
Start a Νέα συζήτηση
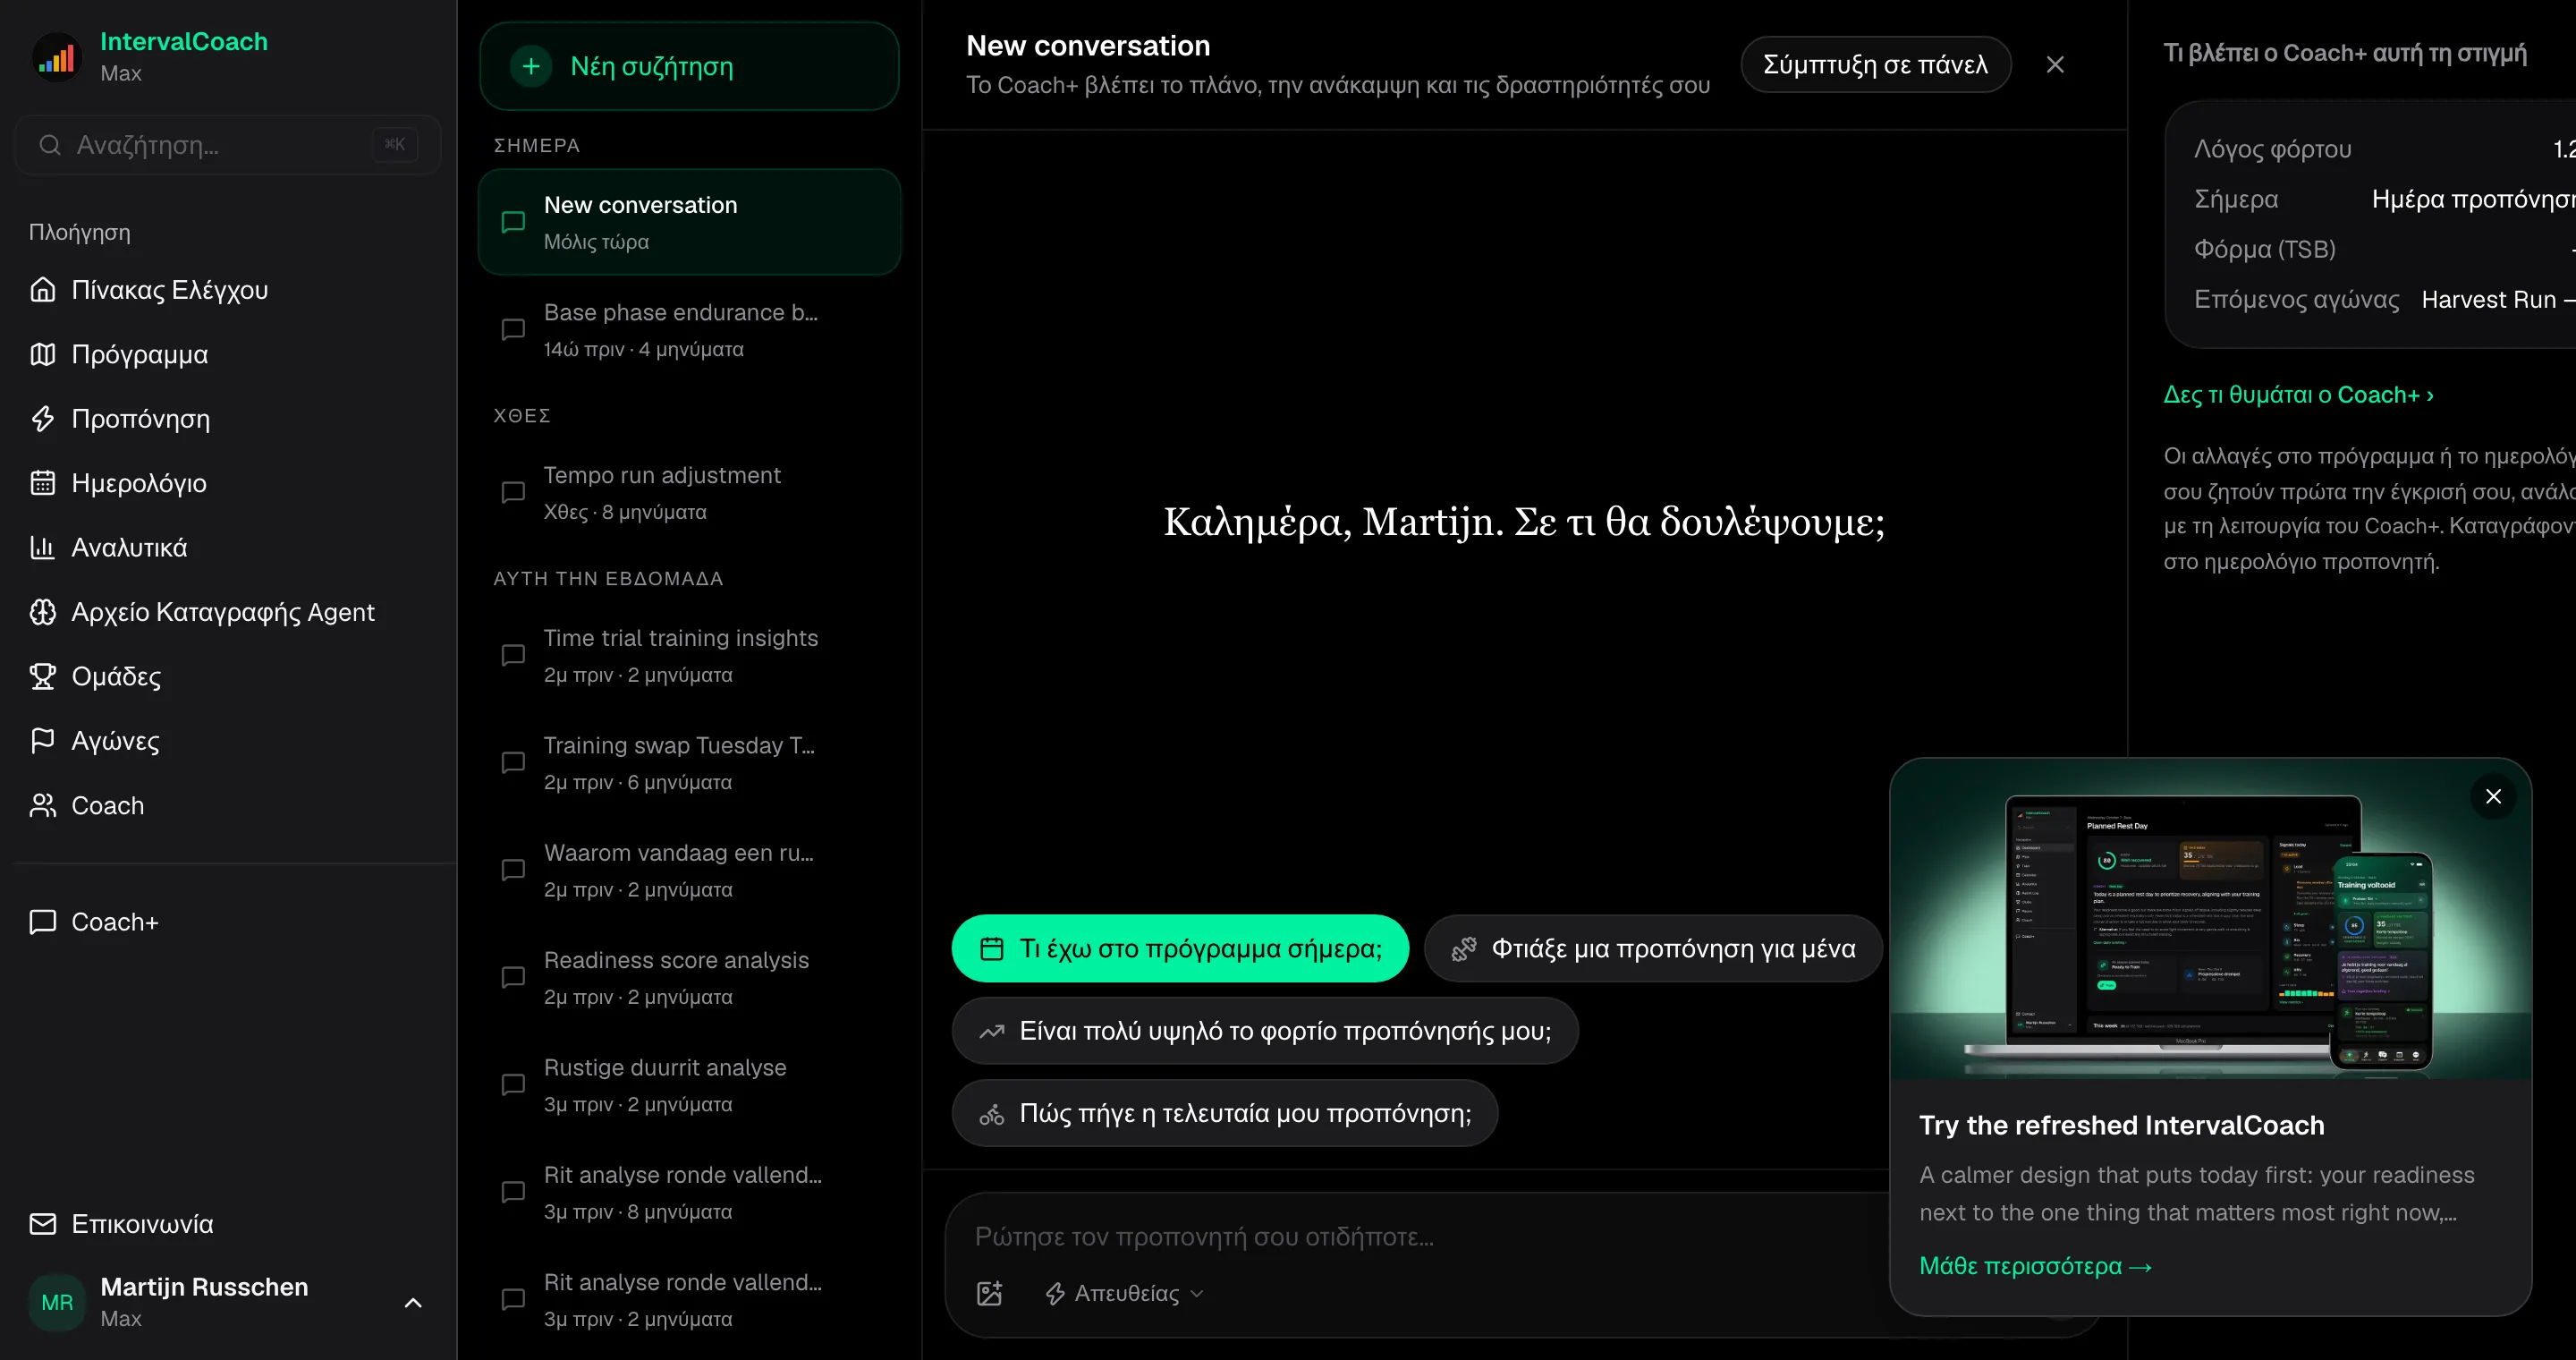(x=689, y=66)
